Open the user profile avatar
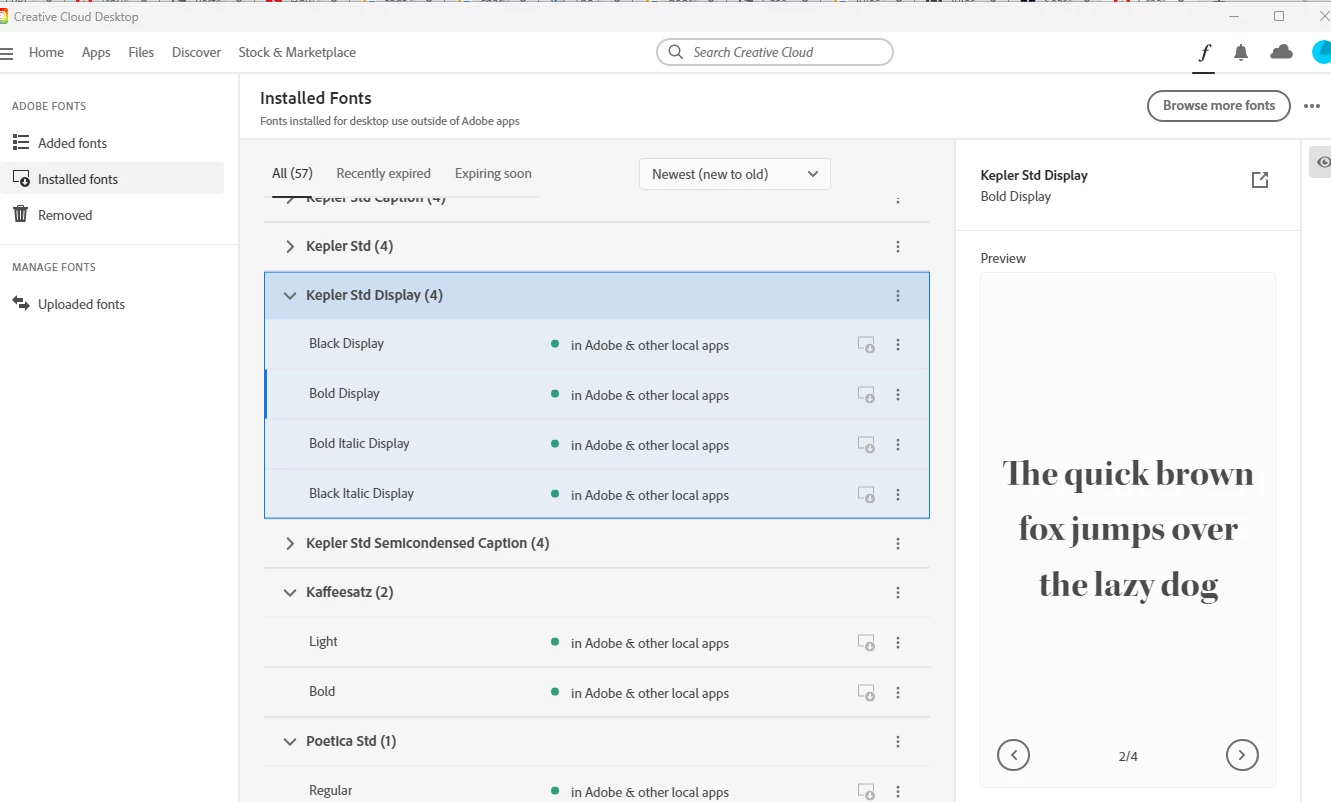Screen dimensions: 1331x802 (x=1322, y=52)
